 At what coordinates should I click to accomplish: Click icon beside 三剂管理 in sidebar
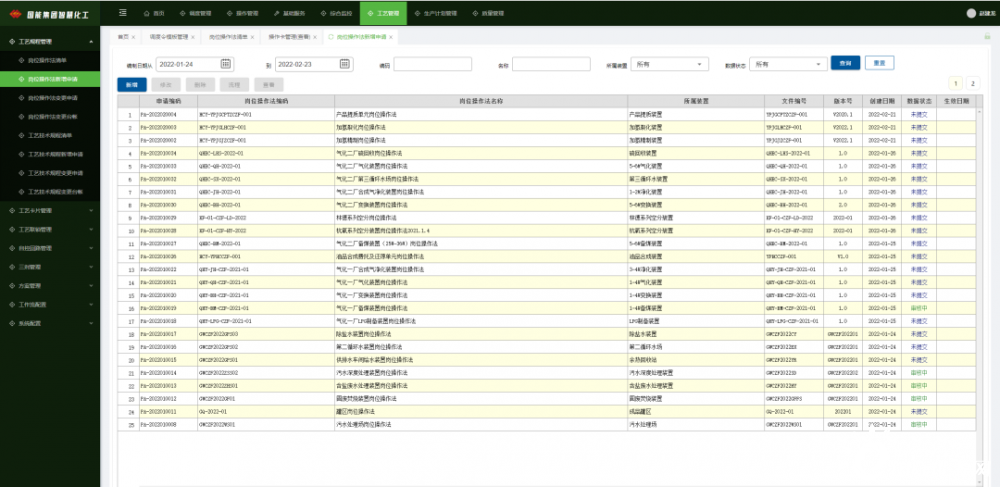(x=12, y=267)
